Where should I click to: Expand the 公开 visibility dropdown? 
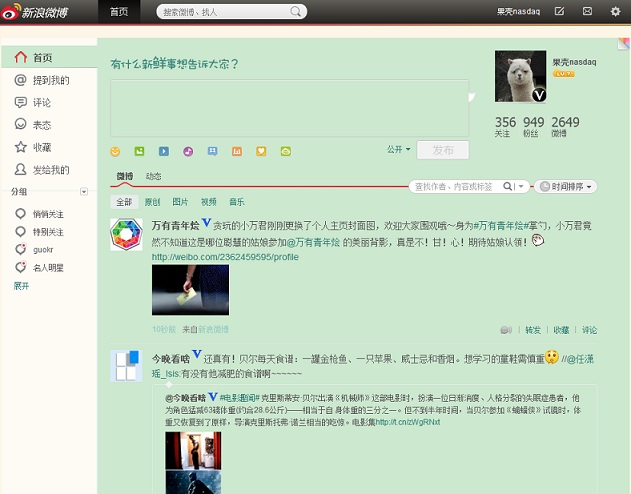click(x=398, y=149)
